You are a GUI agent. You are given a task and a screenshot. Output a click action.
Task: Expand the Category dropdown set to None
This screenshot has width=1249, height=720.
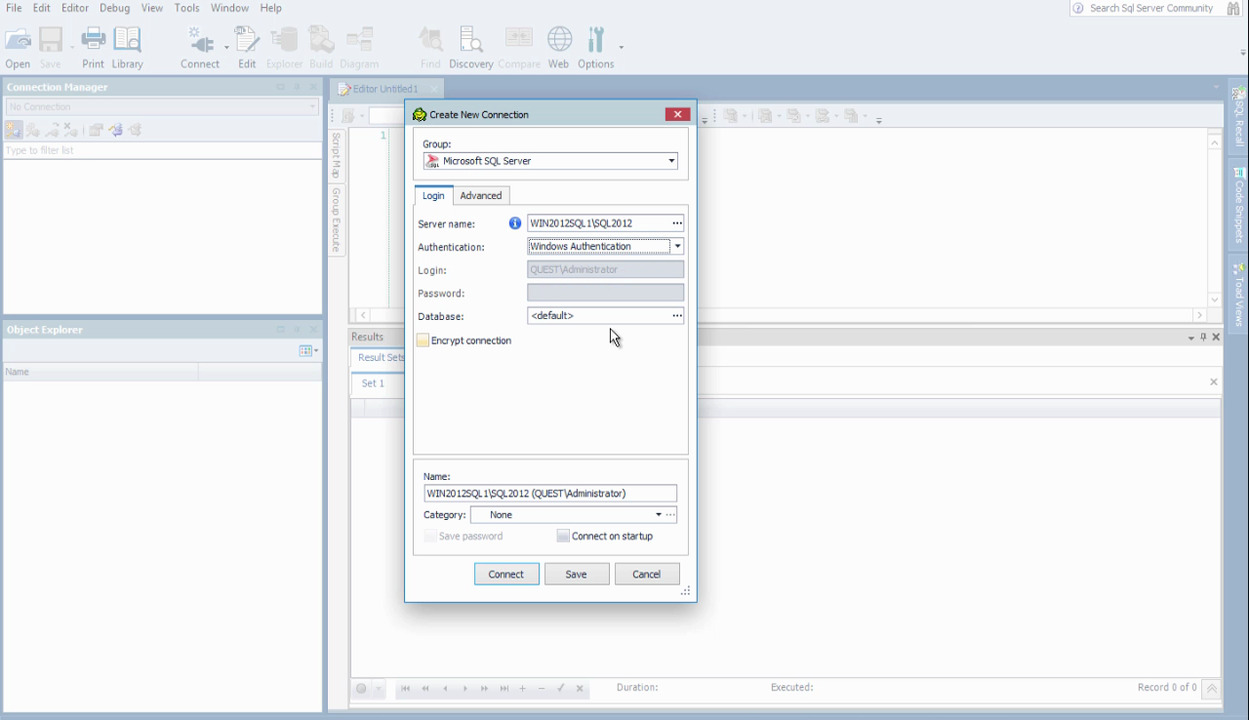click(658, 515)
